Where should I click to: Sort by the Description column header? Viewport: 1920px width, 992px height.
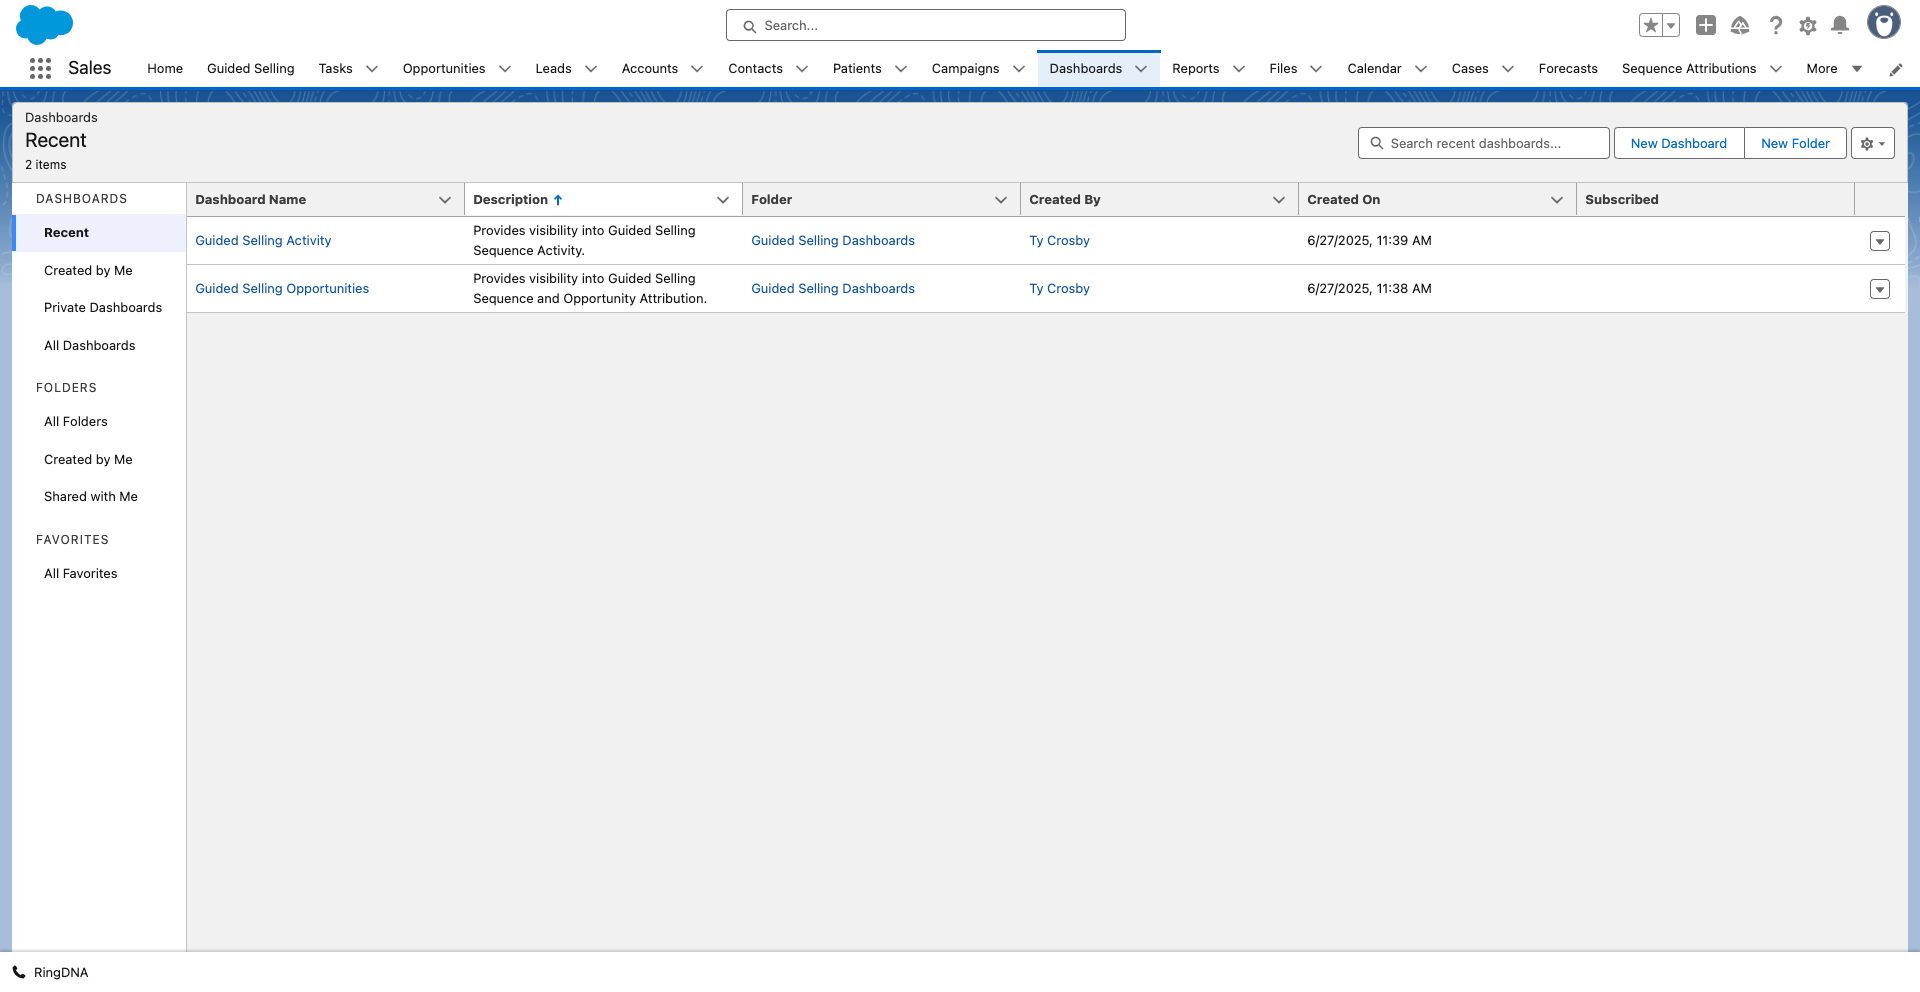click(x=511, y=200)
